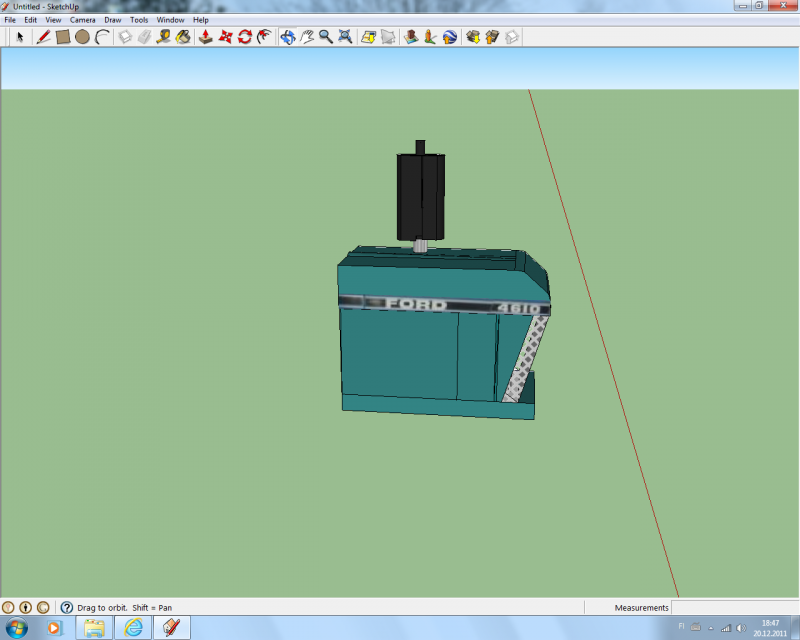Click the Share Model icon

coord(492,37)
